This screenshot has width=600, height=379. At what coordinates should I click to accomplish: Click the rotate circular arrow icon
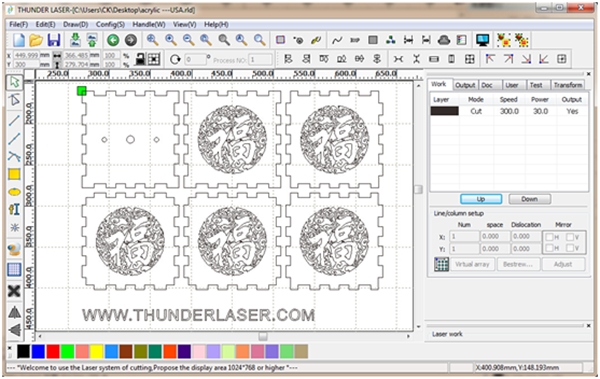(175, 59)
